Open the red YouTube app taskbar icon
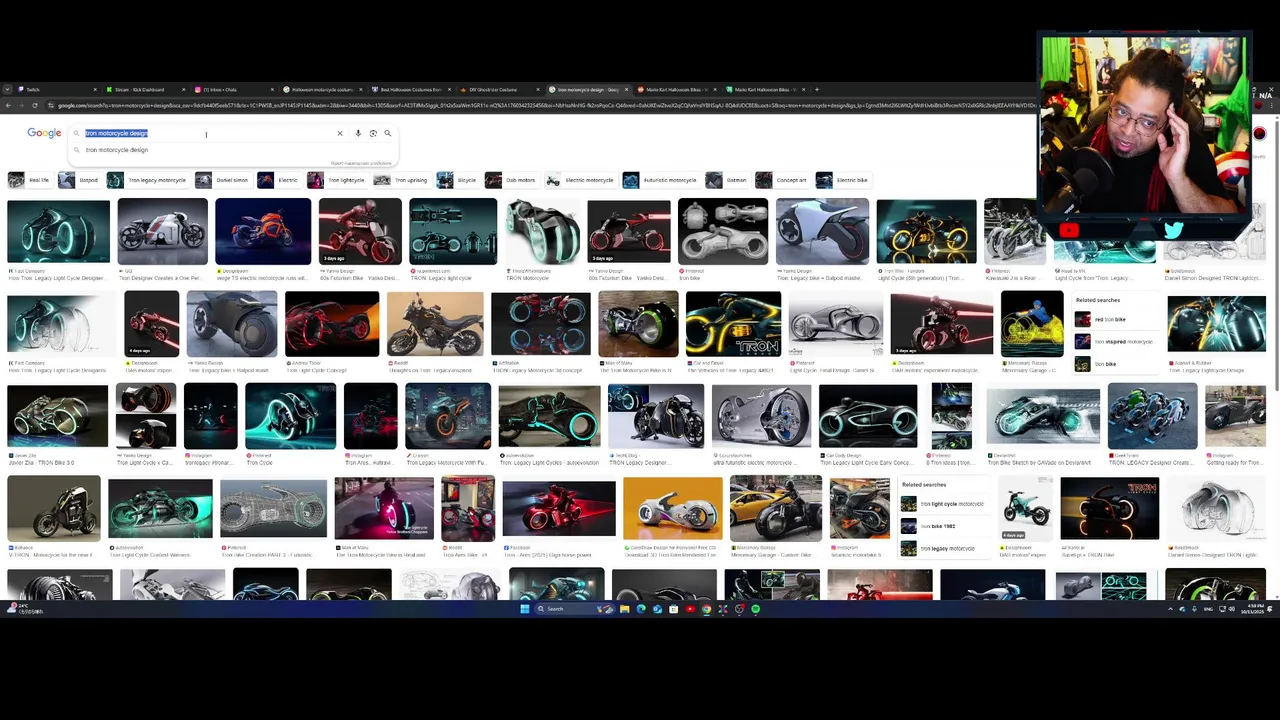The image size is (1280, 720). [690, 609]
